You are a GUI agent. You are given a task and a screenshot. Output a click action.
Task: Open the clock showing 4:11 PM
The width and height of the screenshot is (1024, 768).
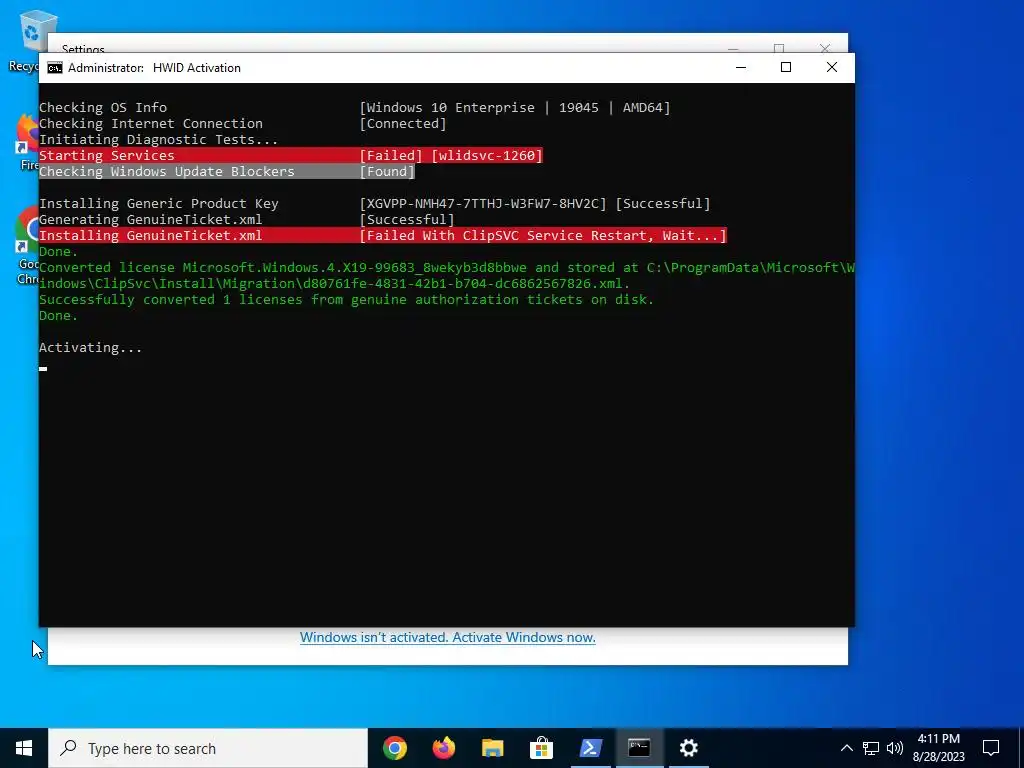938,748
